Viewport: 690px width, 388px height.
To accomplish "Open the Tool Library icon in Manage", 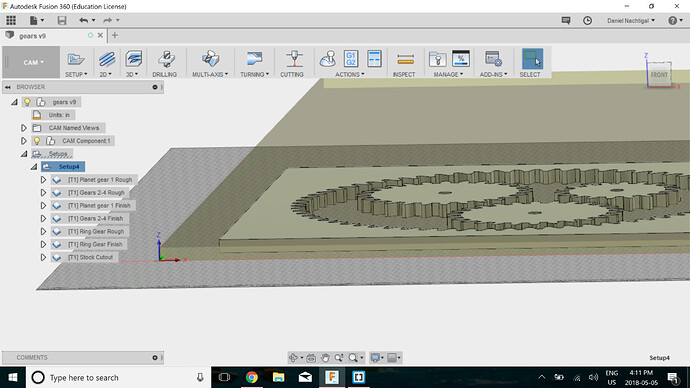I will click(437, 59).
